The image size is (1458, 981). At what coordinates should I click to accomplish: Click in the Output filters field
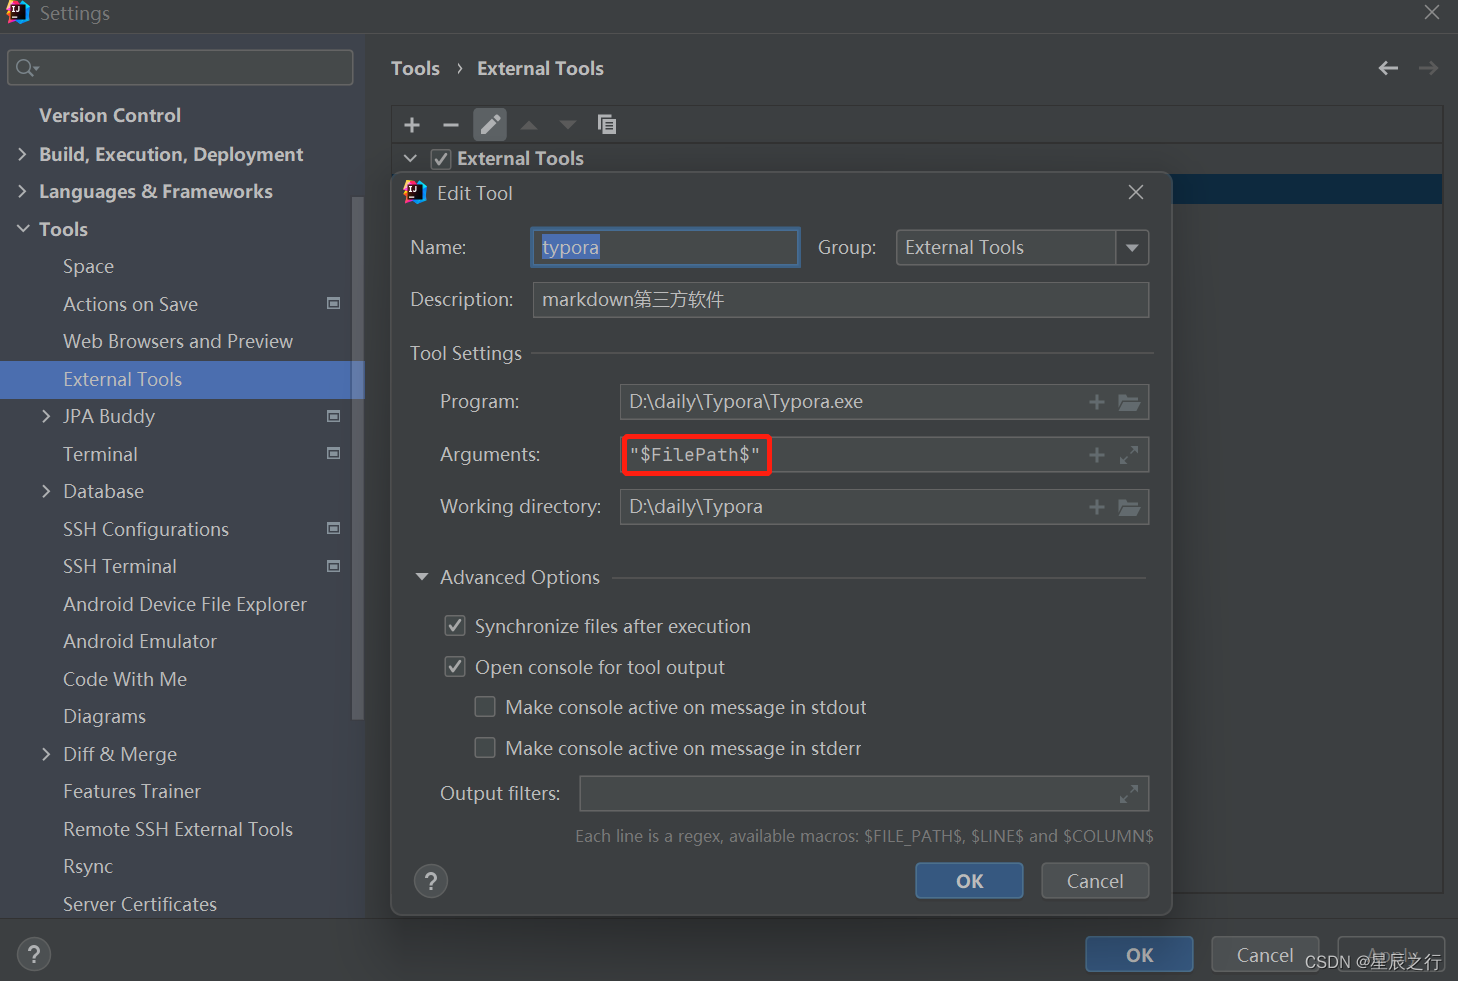[x=864, y=794]
